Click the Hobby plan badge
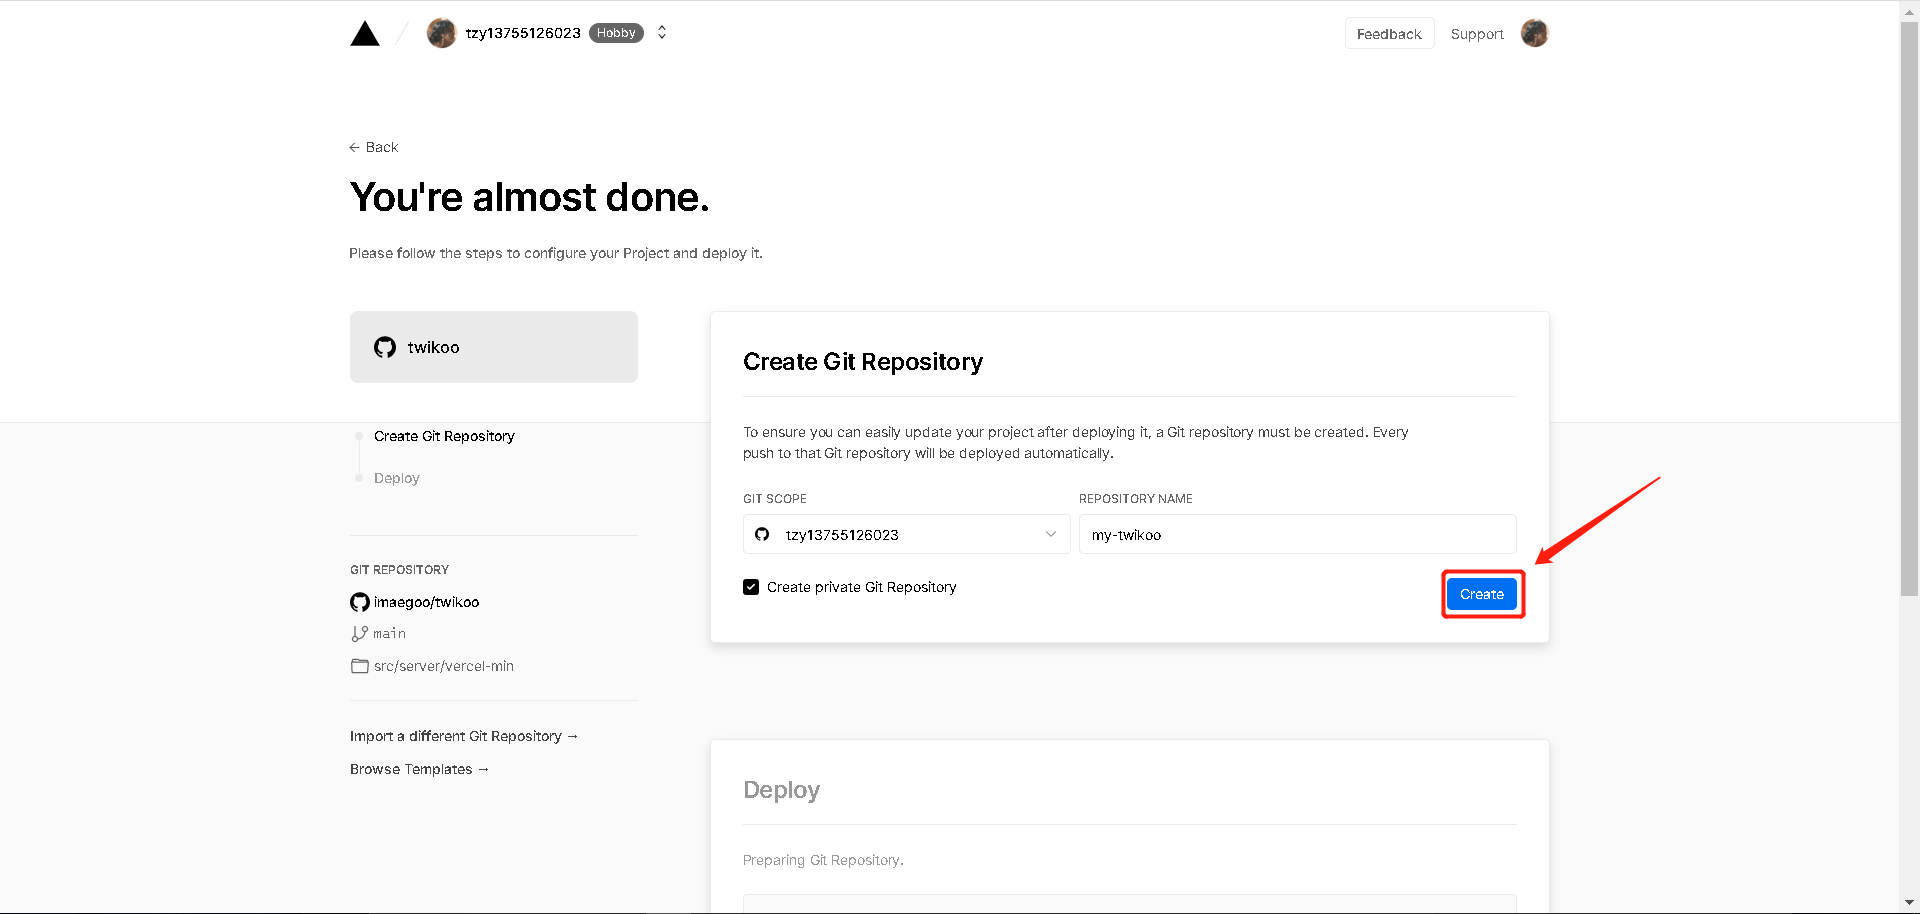1920x914 pixels. (616, 33)
